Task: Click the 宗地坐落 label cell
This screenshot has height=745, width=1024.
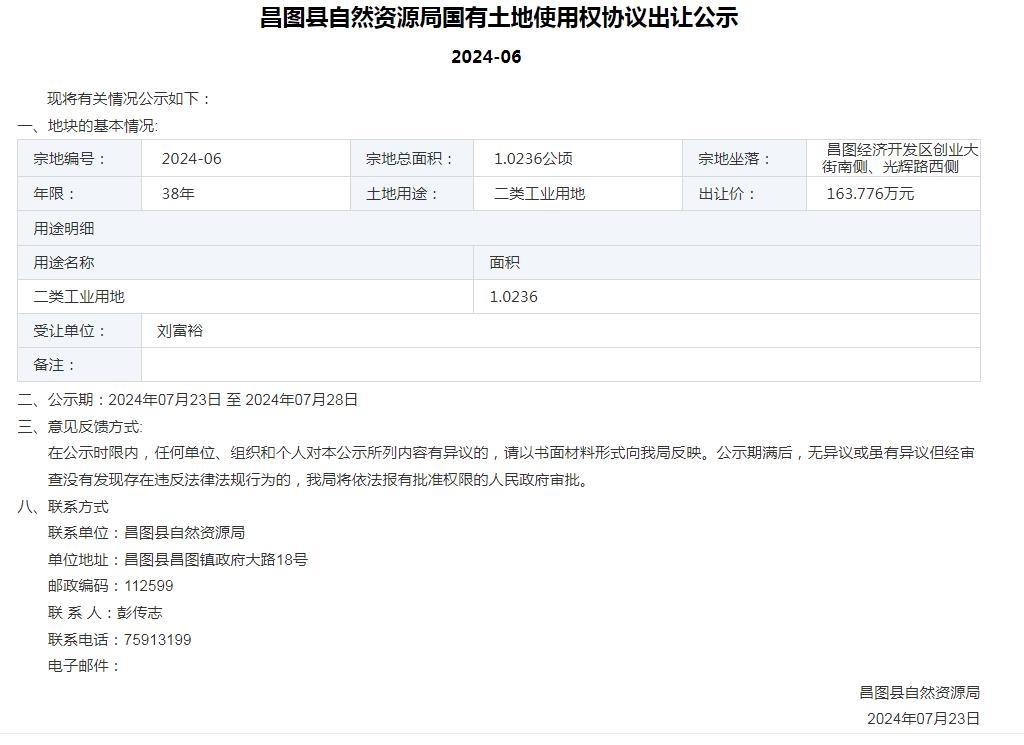Action: (x=744, y=159)
